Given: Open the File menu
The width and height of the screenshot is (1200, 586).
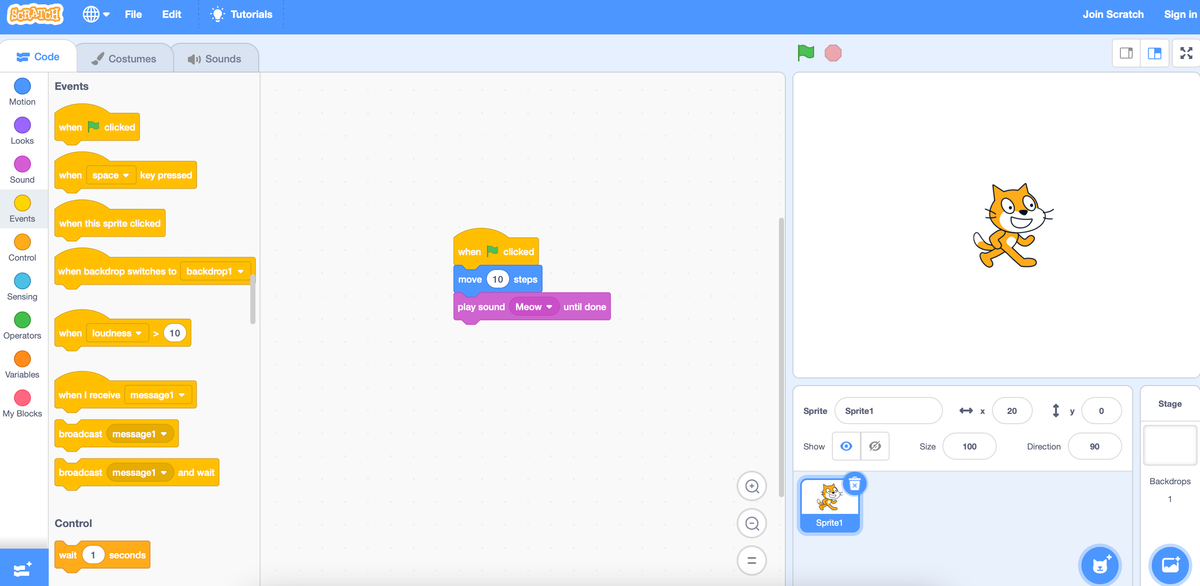Looking at the screenshot, I should click(133, 15).
